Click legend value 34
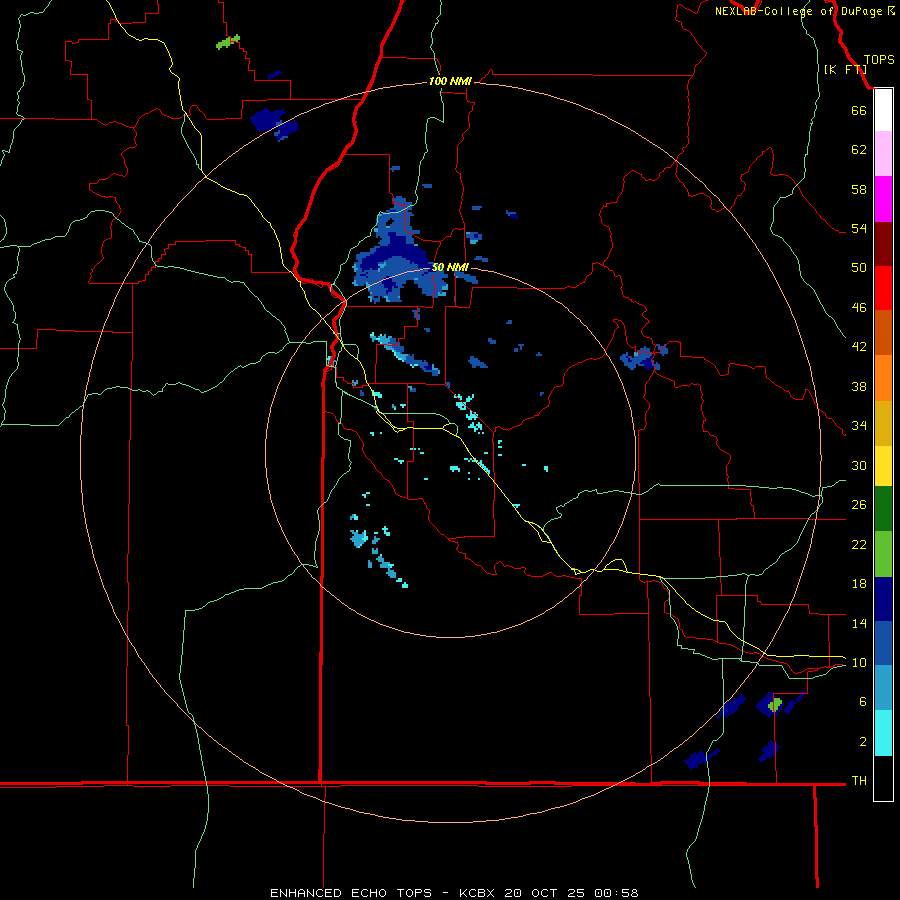This screenshot has height=900, width=900. (859, 426)
